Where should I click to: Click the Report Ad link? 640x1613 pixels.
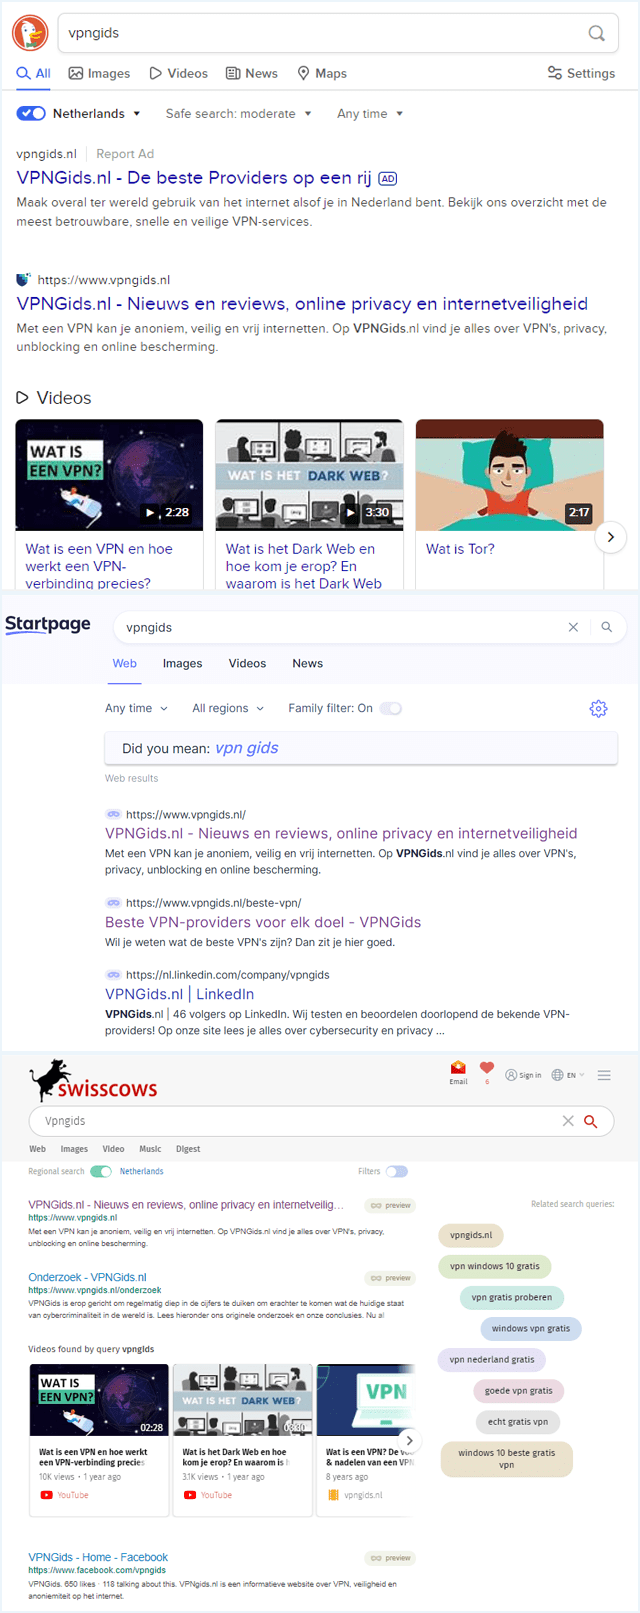tap(125, 154)
